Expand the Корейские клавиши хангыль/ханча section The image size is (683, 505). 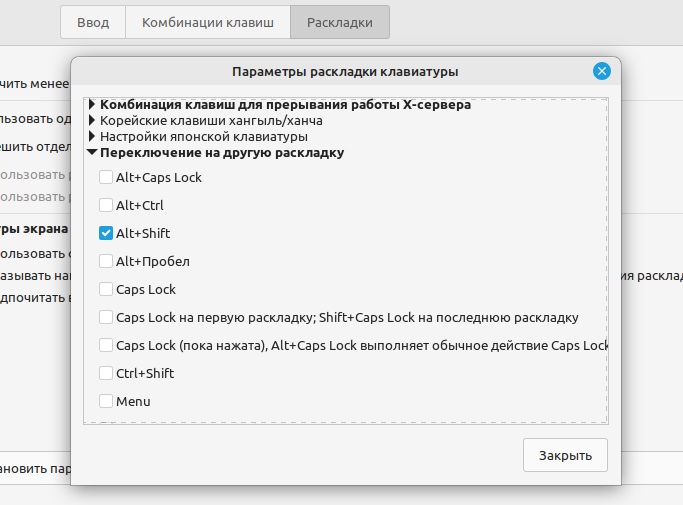(92, 120)
